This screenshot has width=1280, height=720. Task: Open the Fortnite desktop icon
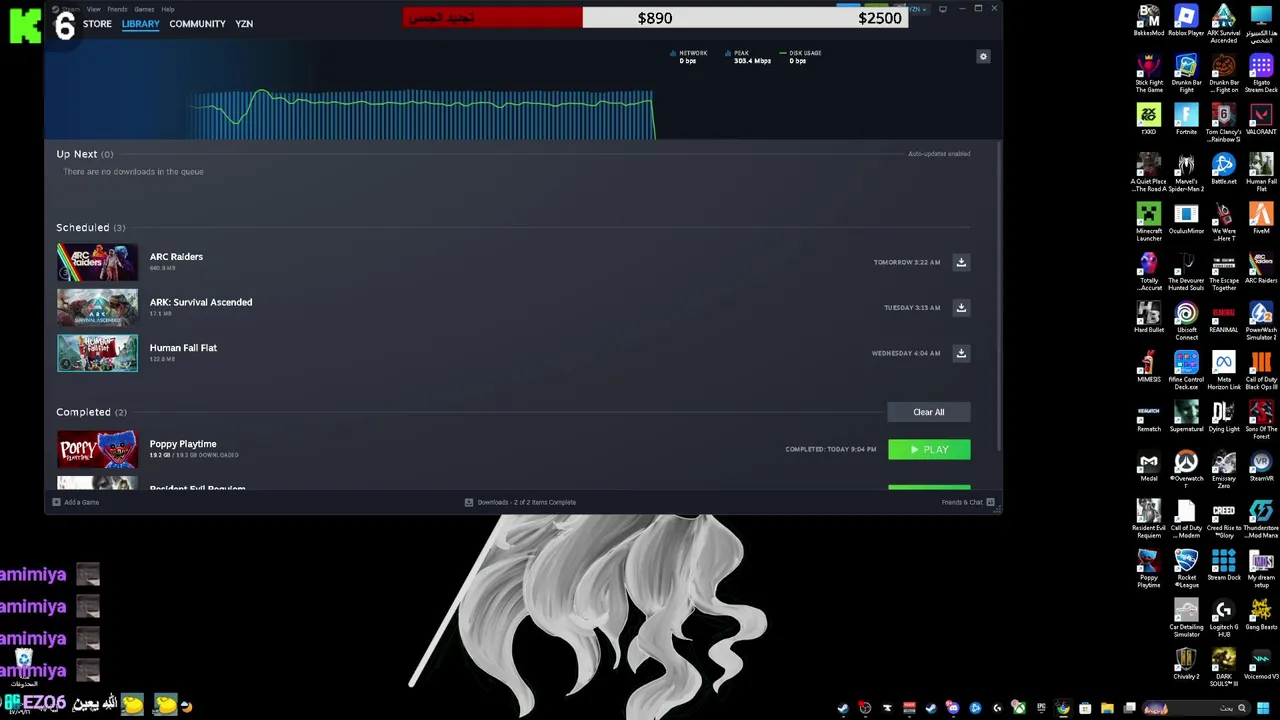pos(1186,120)
